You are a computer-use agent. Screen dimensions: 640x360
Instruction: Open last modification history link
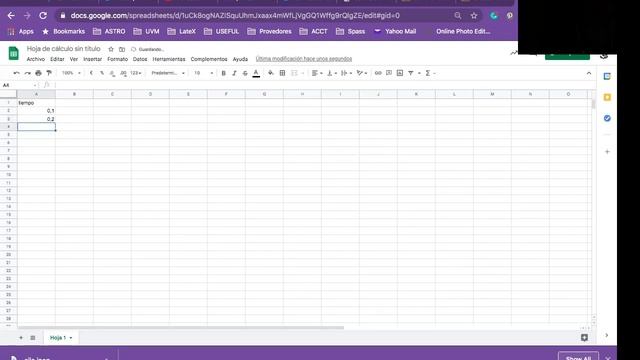304,59
